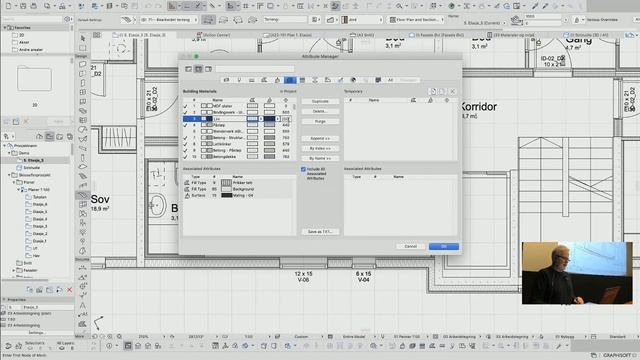Image resolution: width=640 pixels, height=360 pixels.
Task: Open Profiles tab icon in Attribute Manager
Action: [315, 80]
